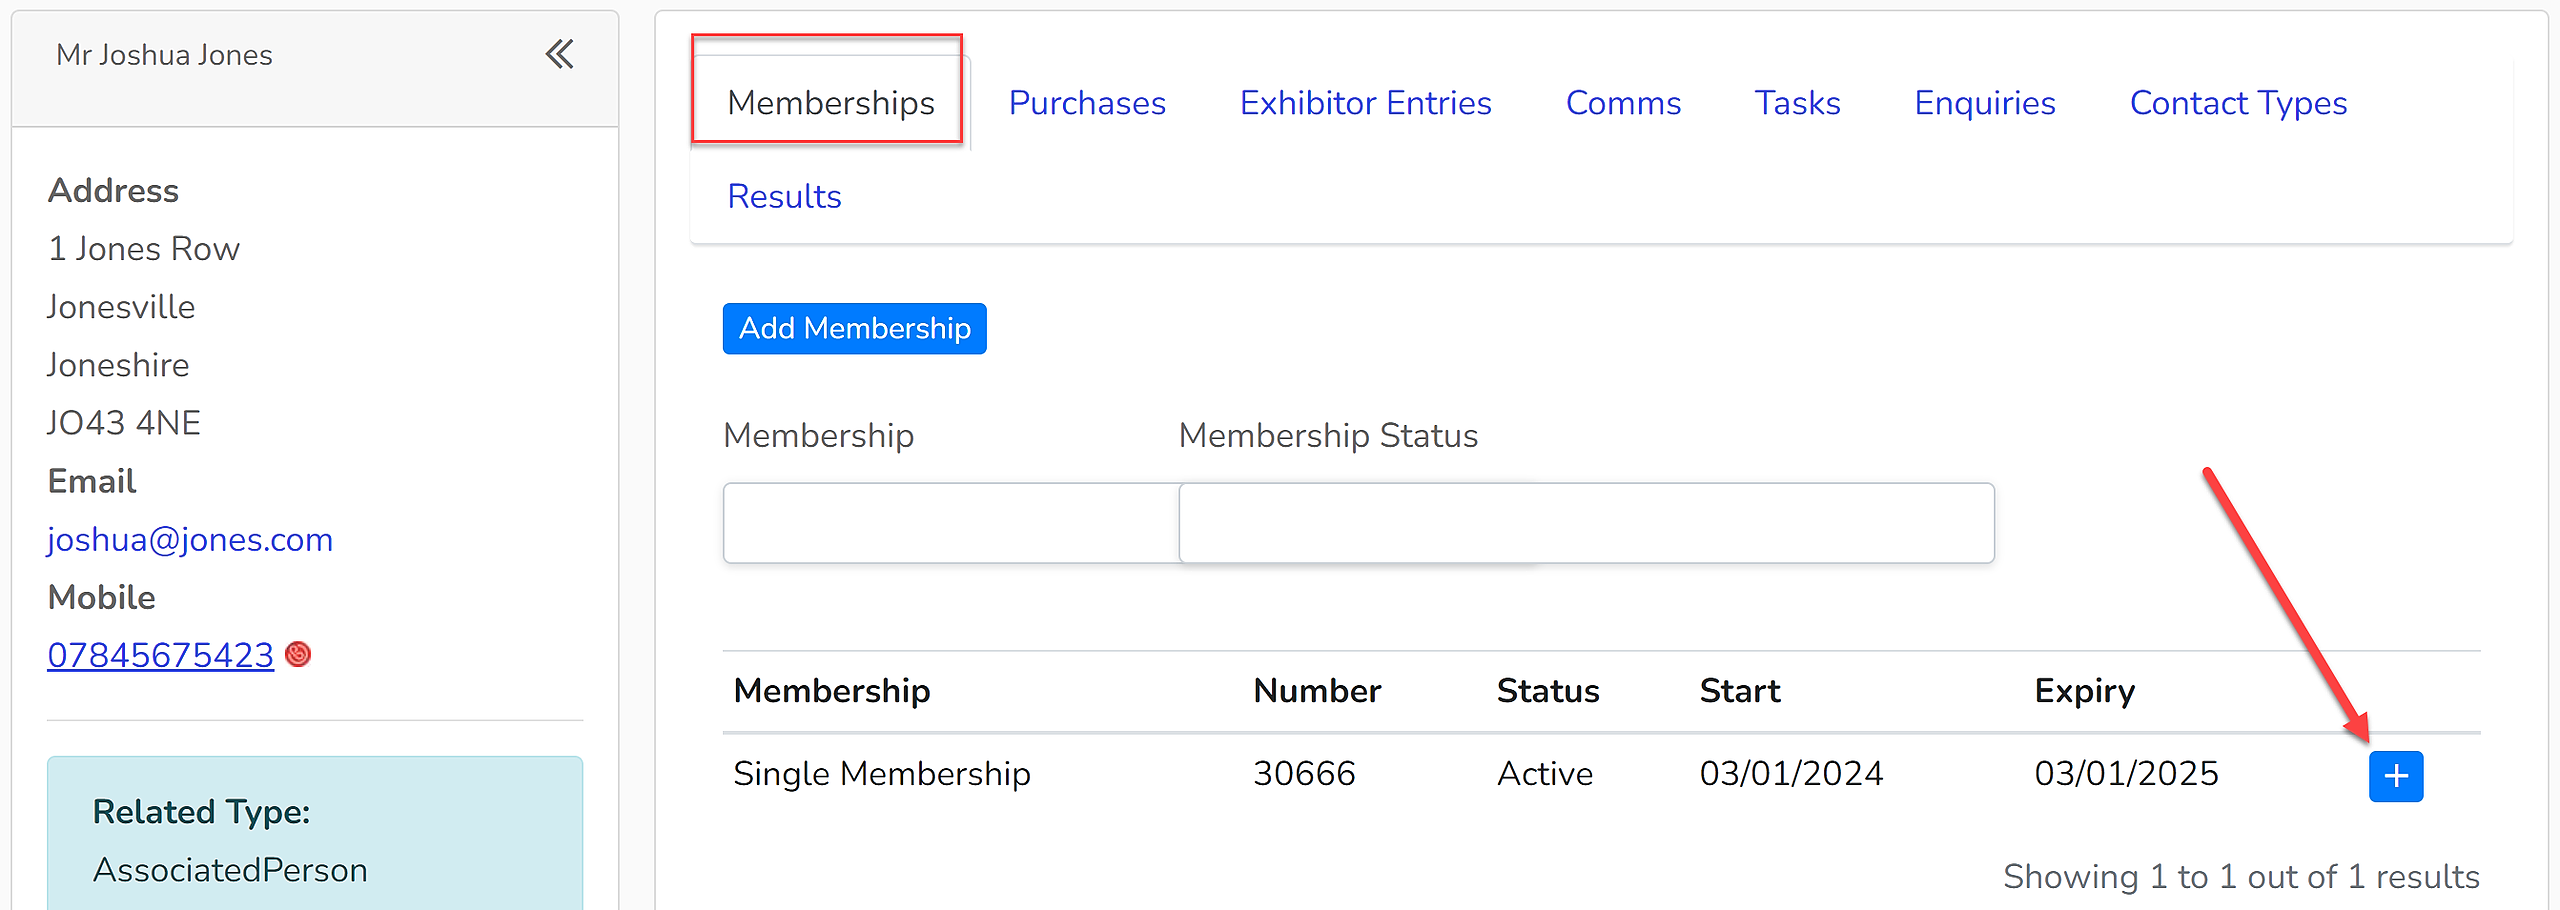Viewport: 2560px width, 910px height.
Task: Open the Exhibitor Entries tab
Action: [1365, 103]
